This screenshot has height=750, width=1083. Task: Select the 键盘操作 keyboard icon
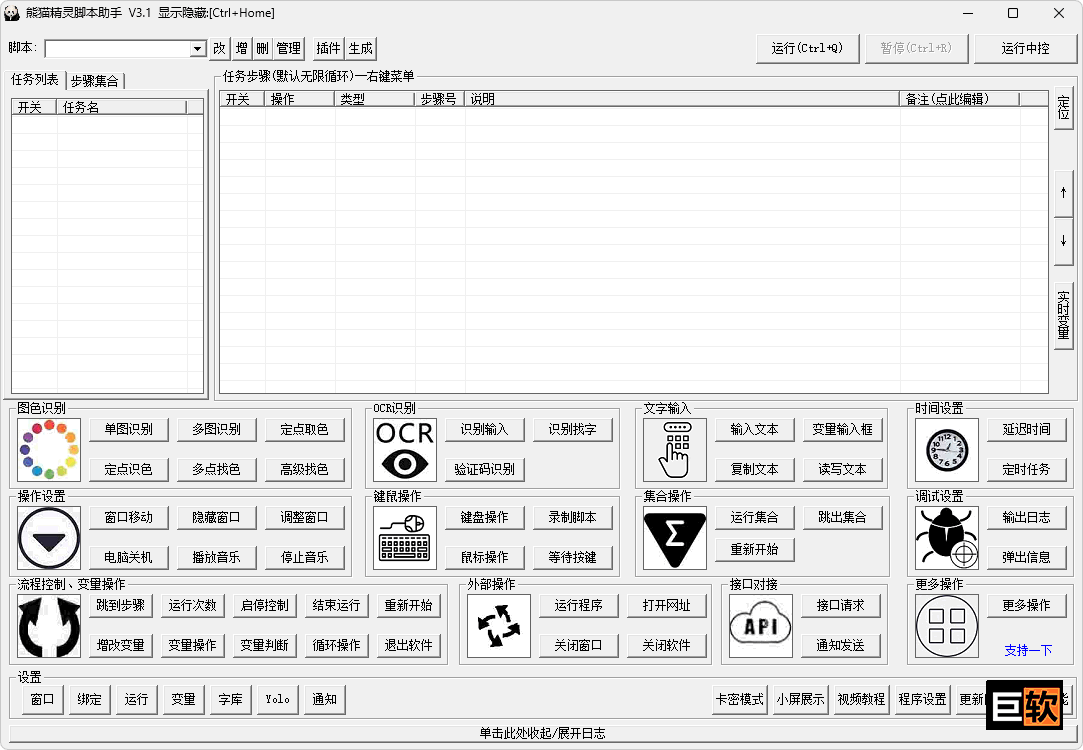point(404,537)
